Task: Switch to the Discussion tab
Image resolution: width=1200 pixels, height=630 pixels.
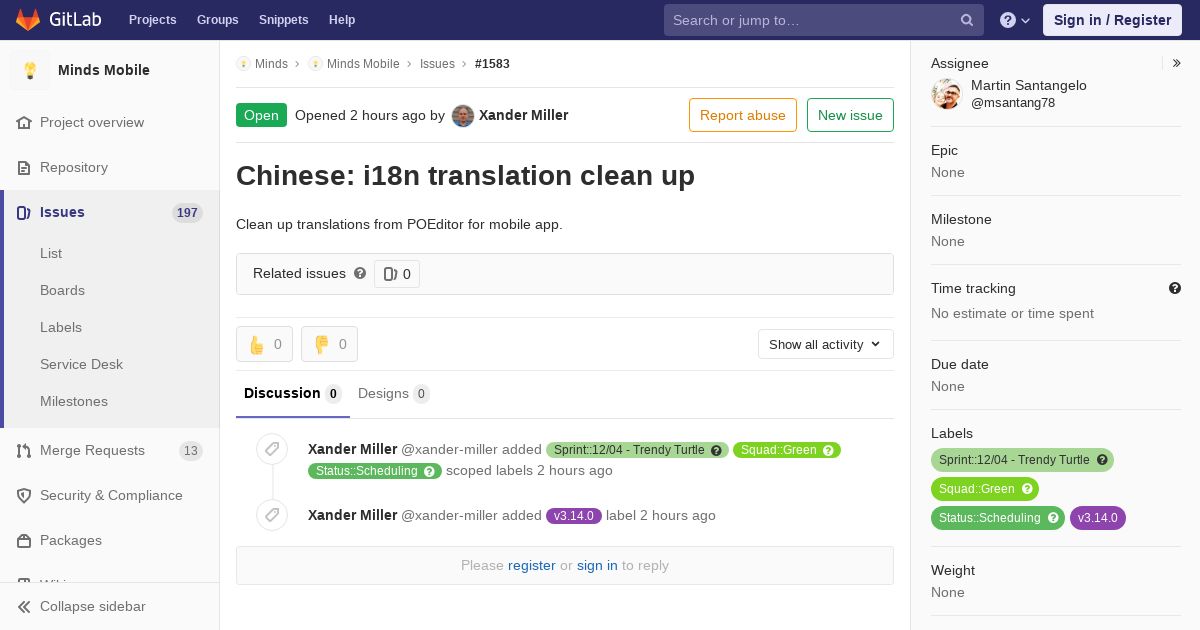Action: (x=293, y=393)
